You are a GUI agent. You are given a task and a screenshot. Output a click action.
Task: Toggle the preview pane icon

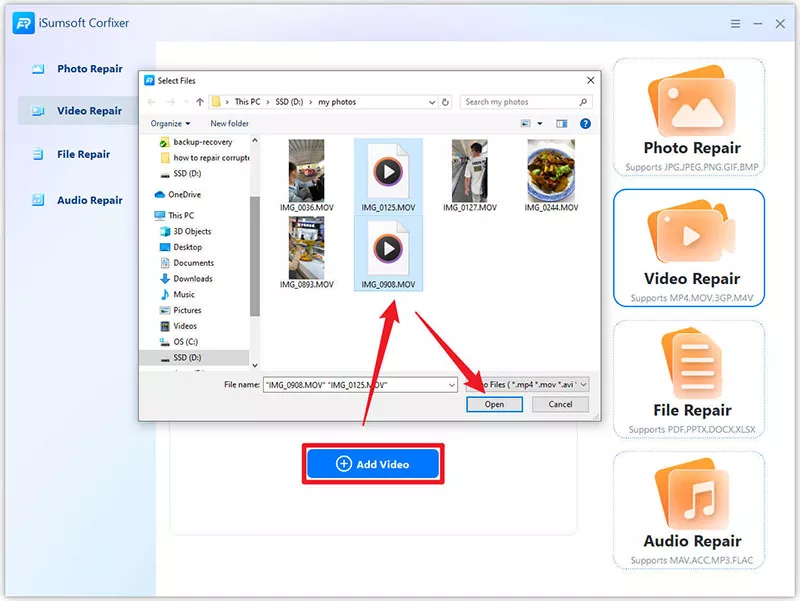[562, 123]
